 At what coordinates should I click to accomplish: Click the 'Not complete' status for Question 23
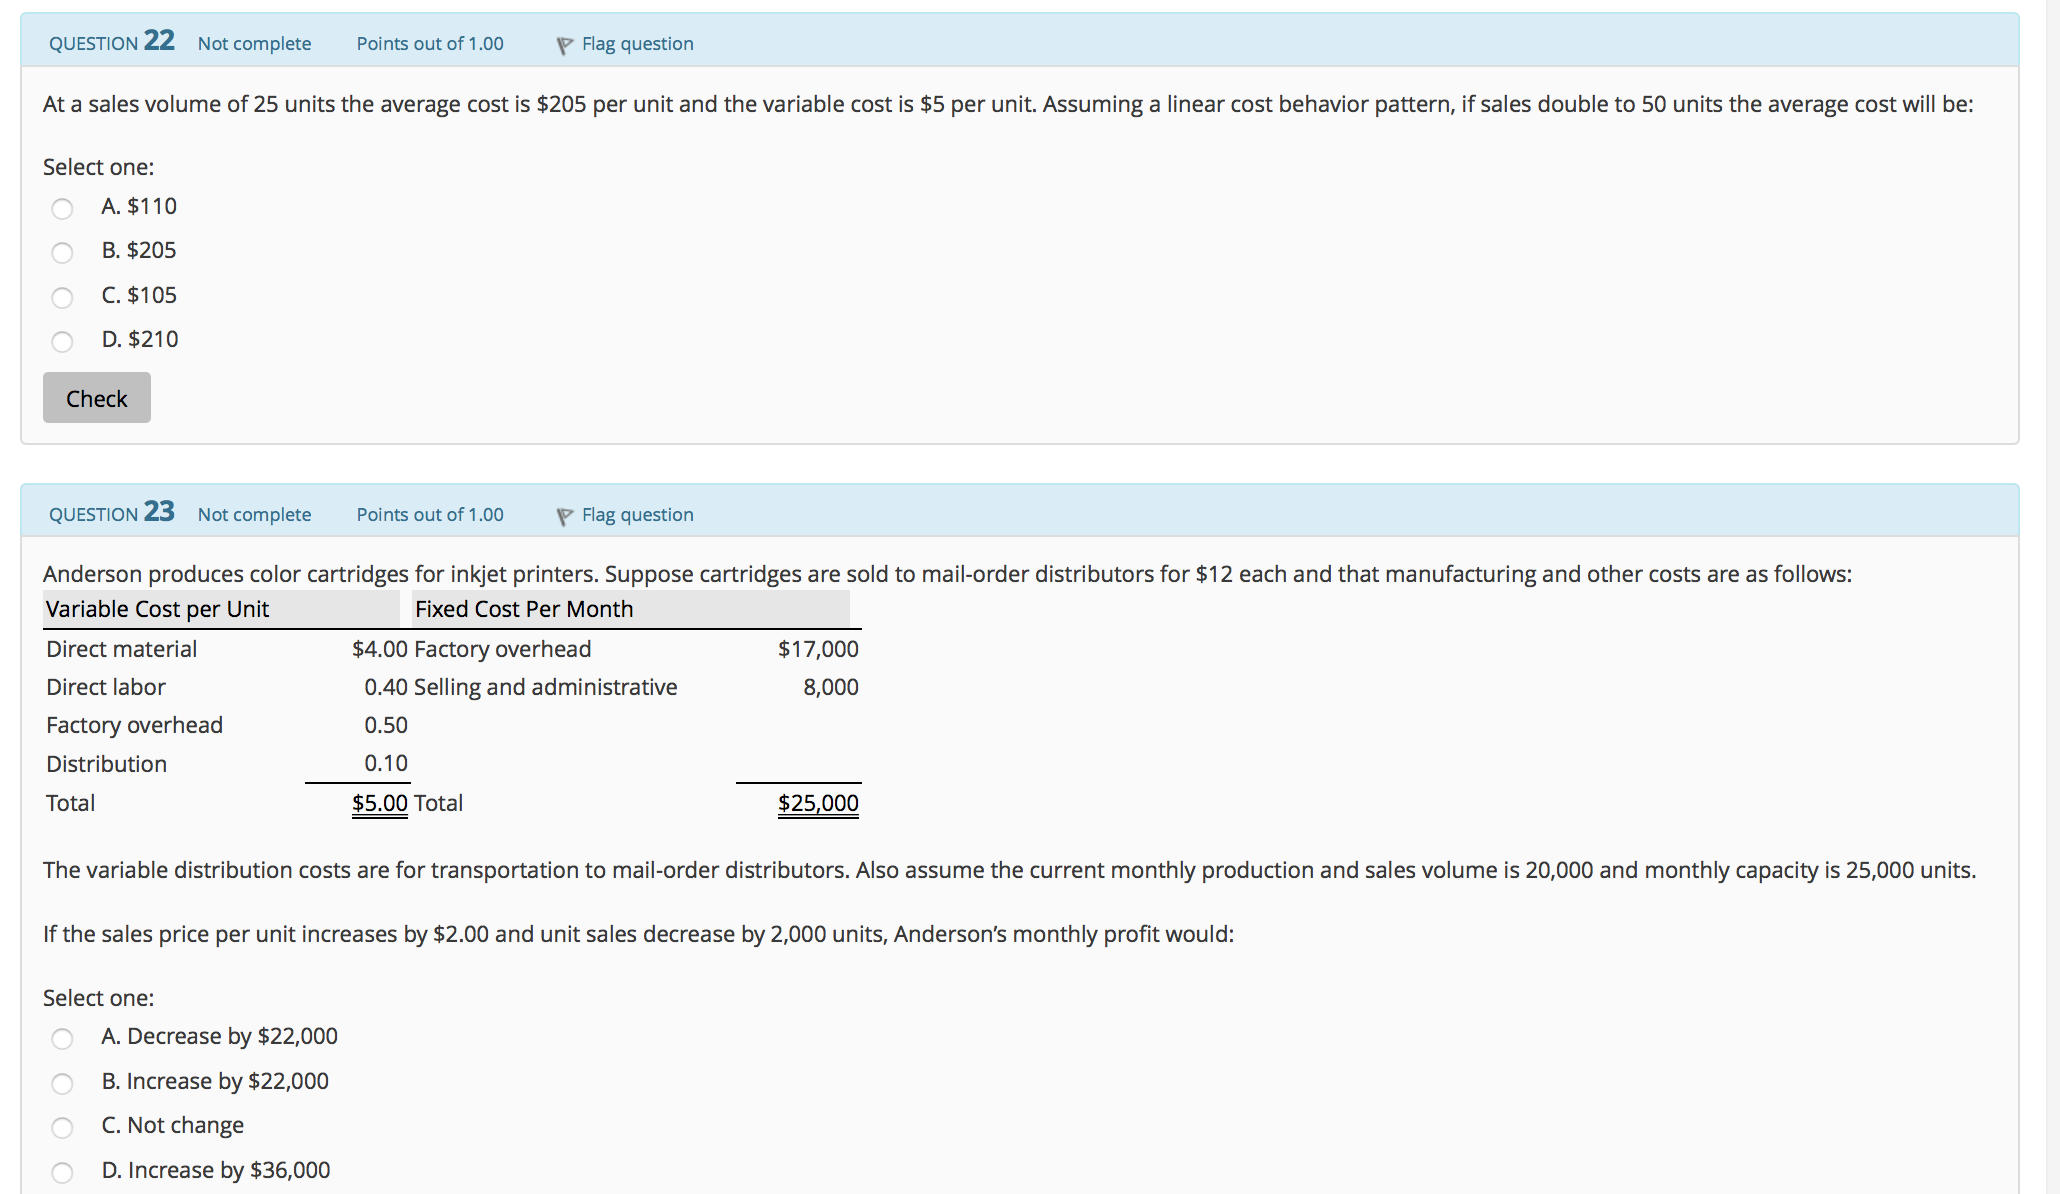coord(254,514)
